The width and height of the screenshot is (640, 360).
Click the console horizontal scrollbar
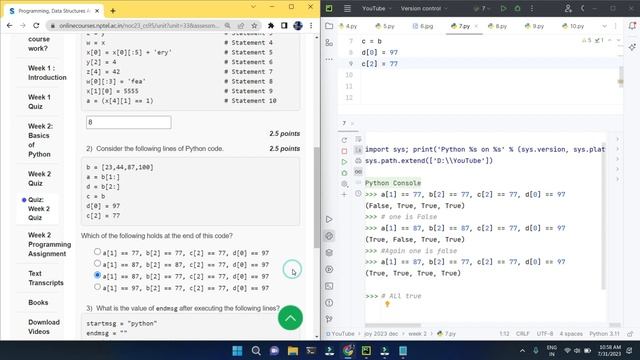point(393,325)
